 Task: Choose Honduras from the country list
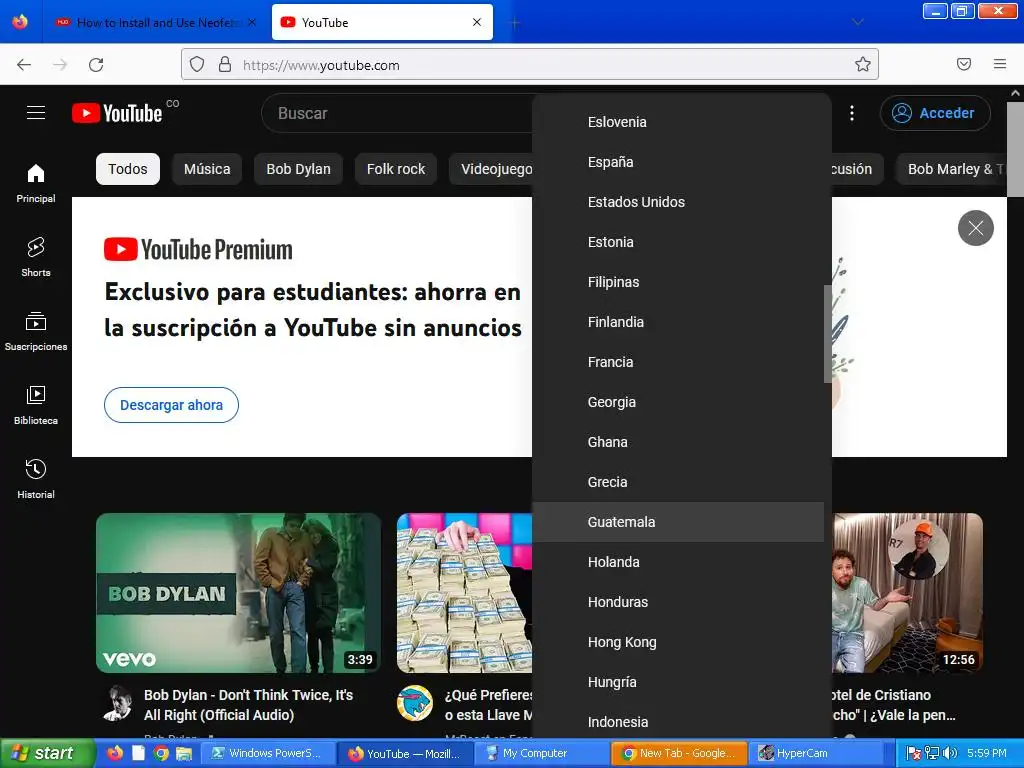click(678, 602)
